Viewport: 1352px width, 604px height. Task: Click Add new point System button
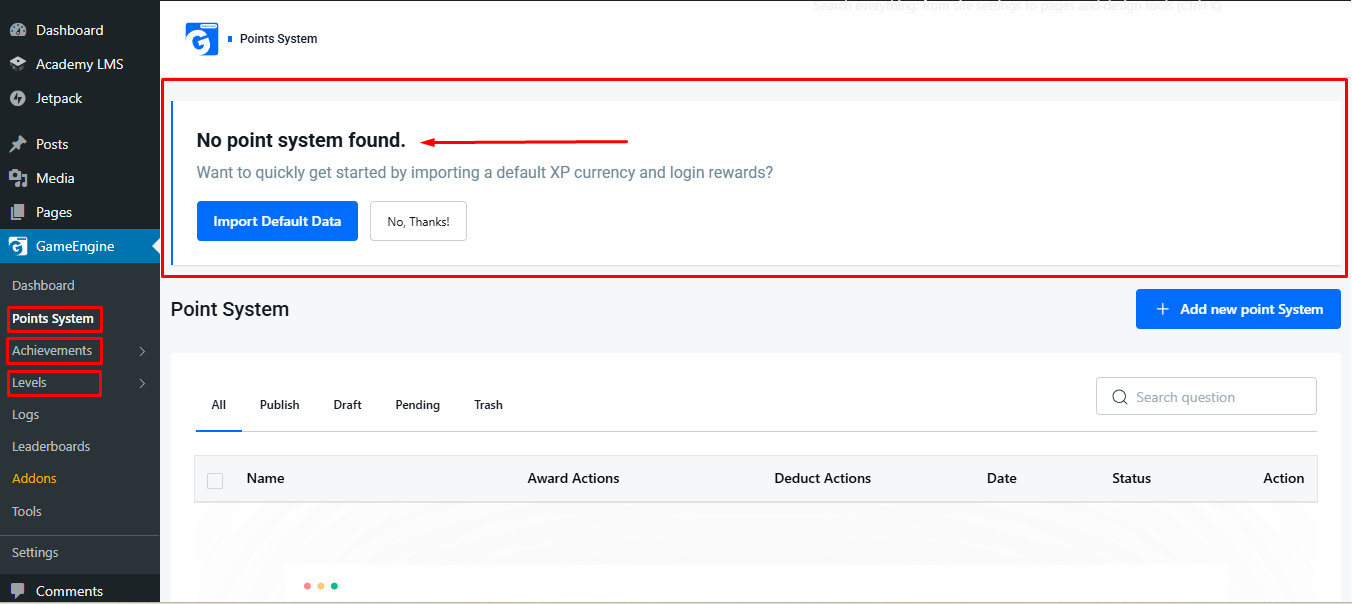coord(1238,309)
